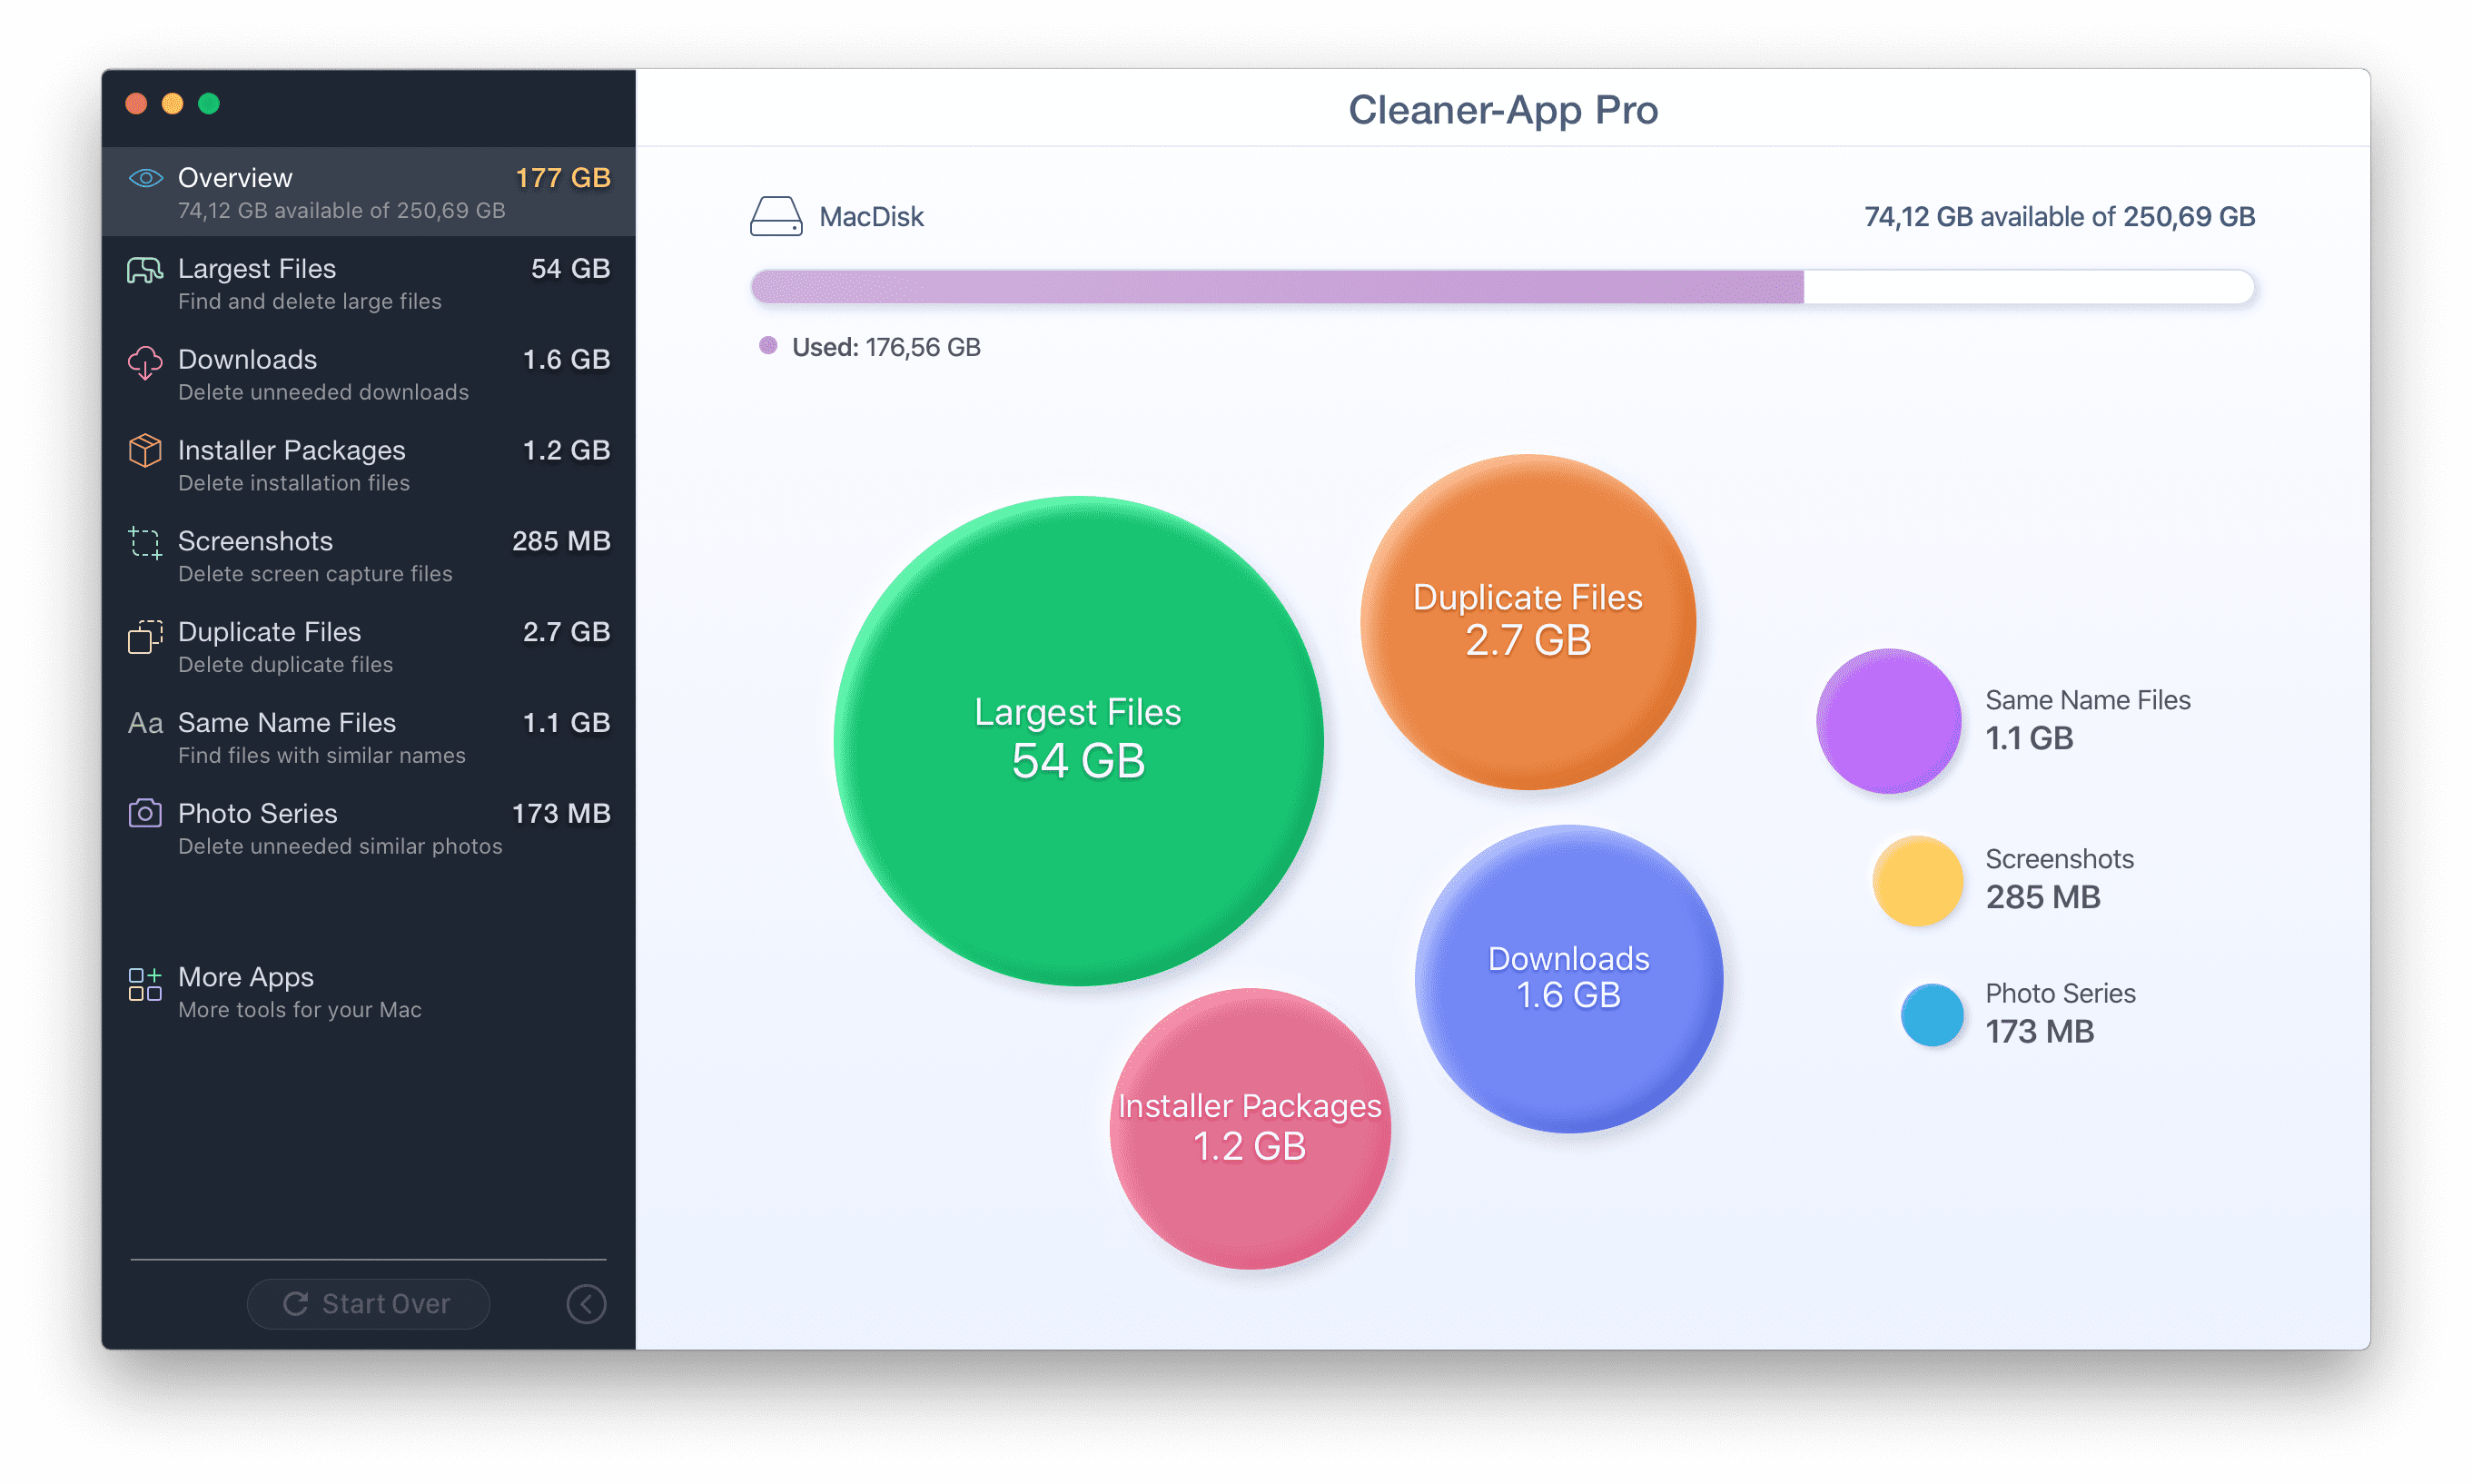Click the 'Same Name Files' label beside purple circle

coord(2088,700)
